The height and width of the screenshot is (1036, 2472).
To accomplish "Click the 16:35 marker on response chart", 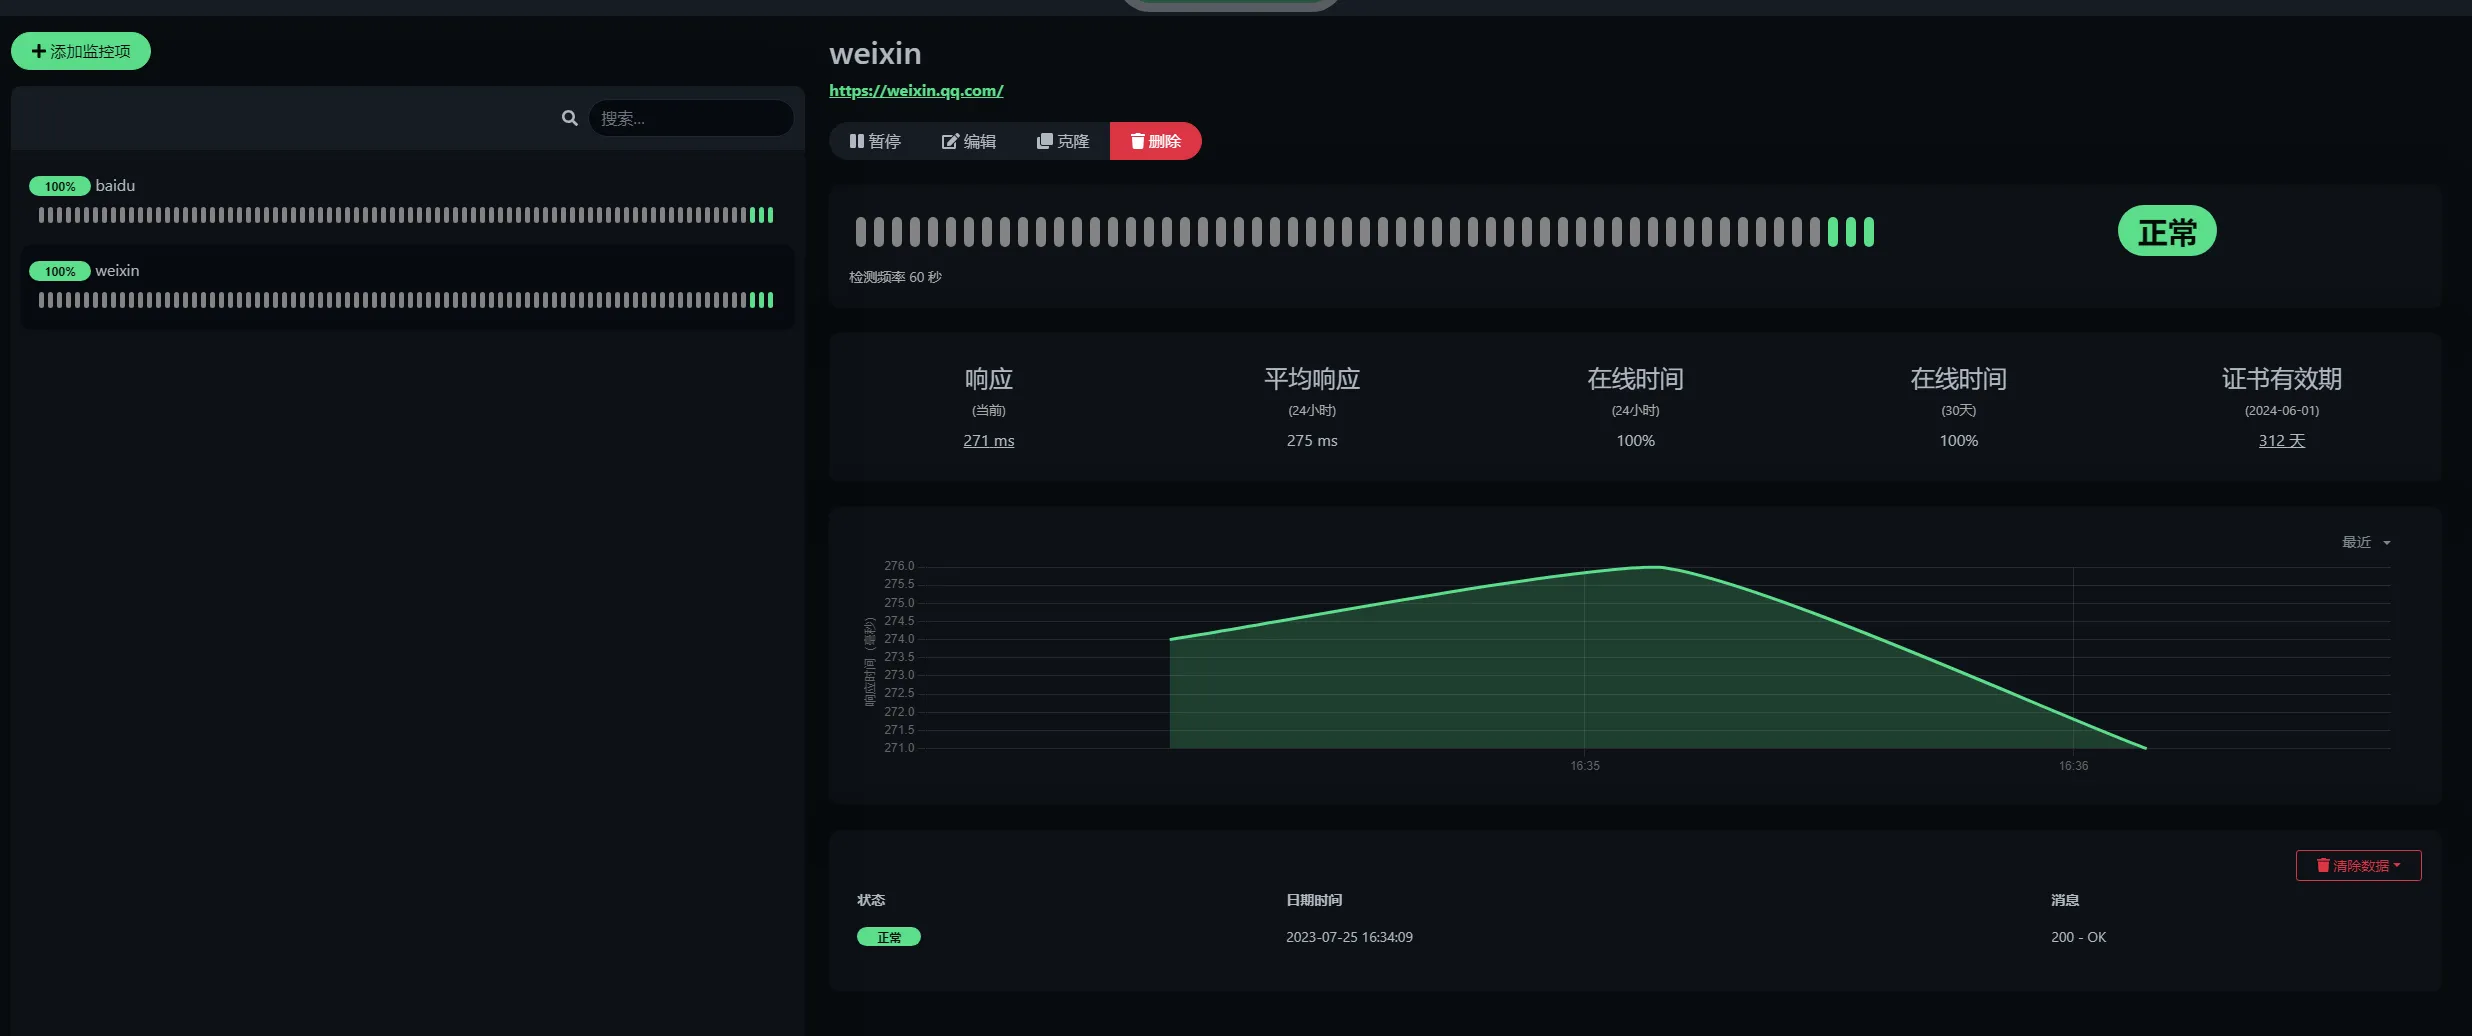I will click(1584, 765).
